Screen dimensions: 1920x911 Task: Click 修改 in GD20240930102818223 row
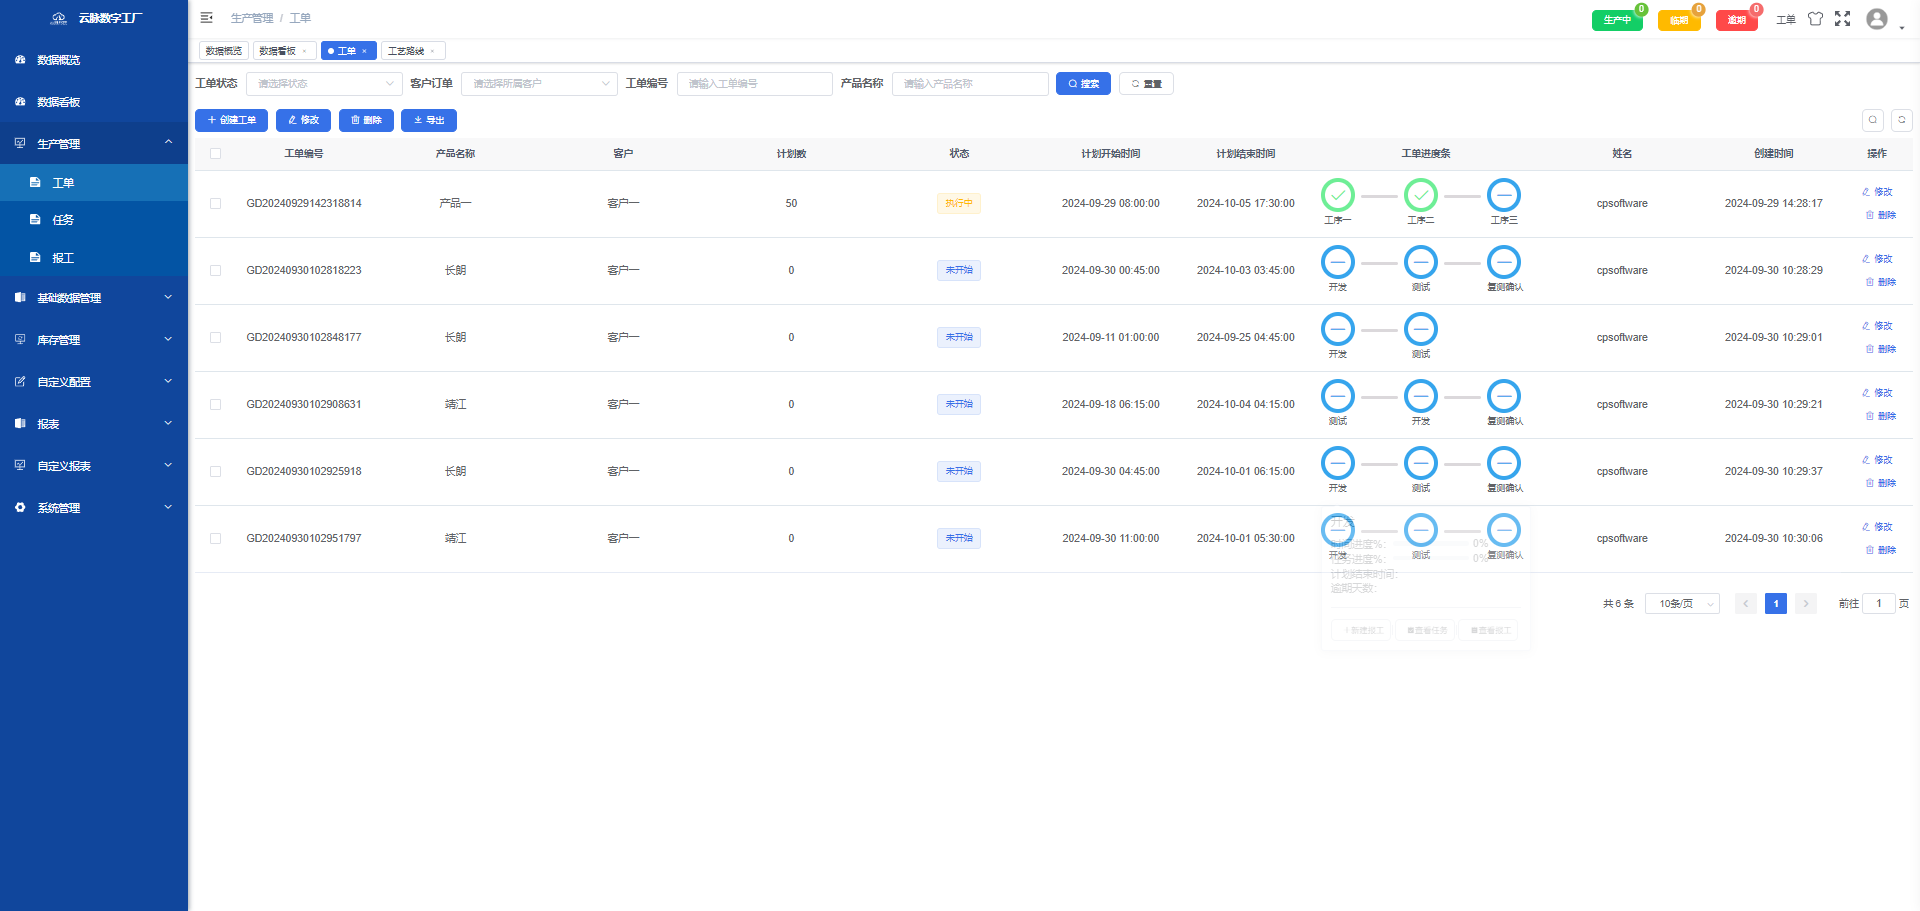[1877, 259]
